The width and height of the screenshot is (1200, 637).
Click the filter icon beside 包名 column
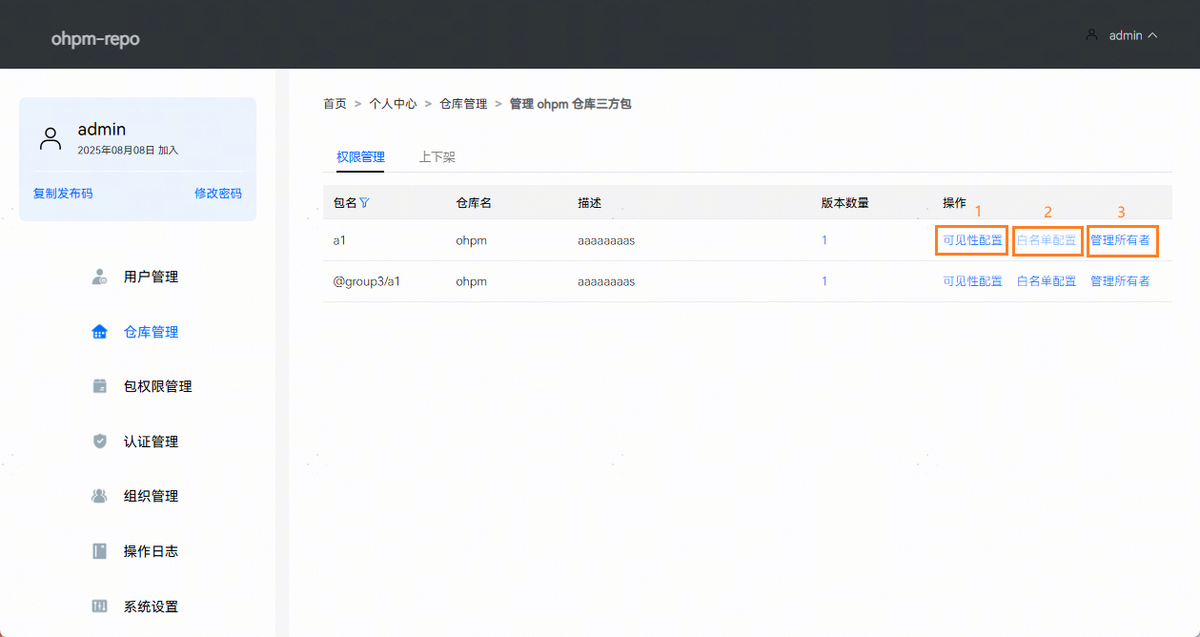pyautogui.click(x=365, y=203)
